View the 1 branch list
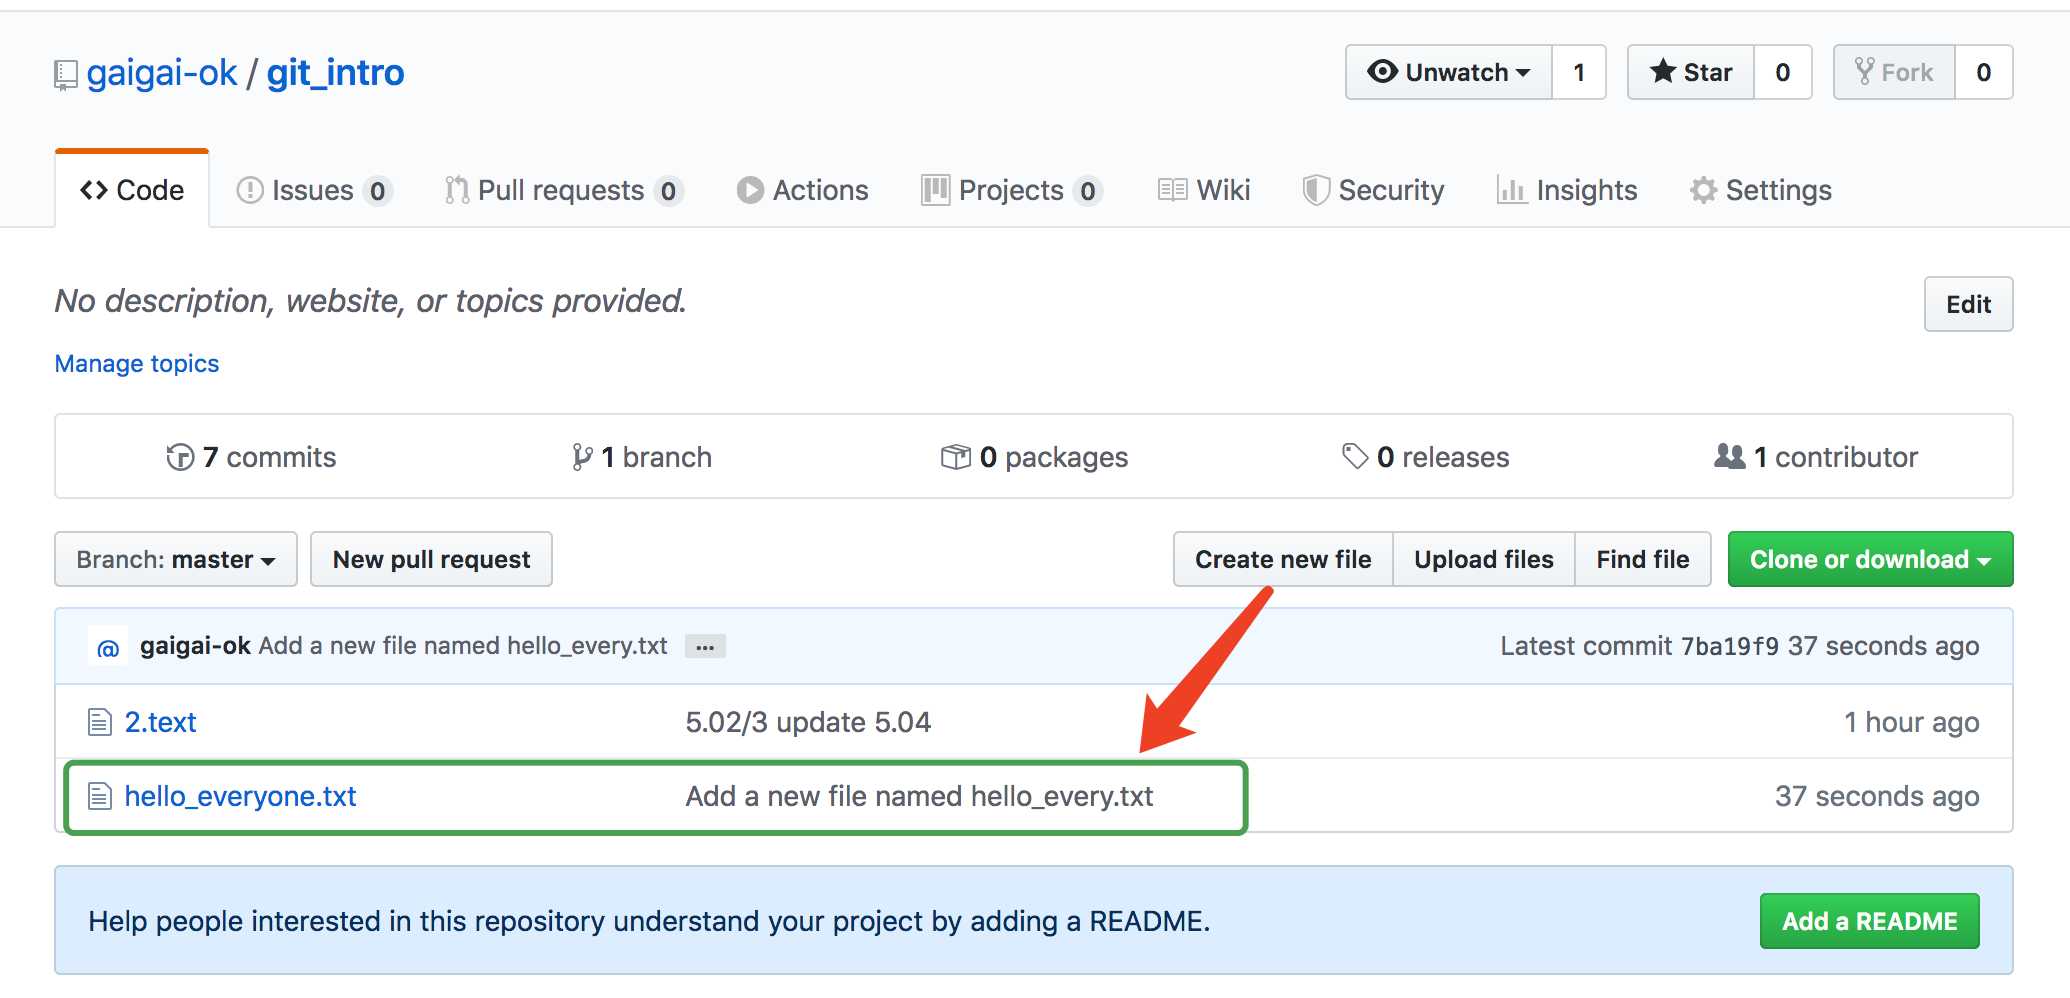The image size is (2070, 998). (x=641, y=457)
